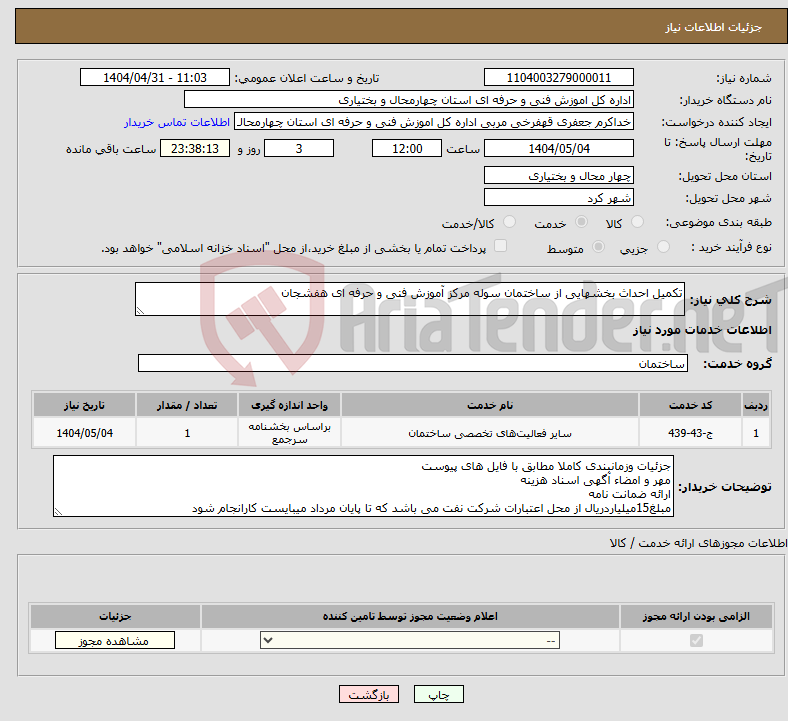The image size is (788, 721).
Task: Click the جزئیات column header
Action: point(115,616)
